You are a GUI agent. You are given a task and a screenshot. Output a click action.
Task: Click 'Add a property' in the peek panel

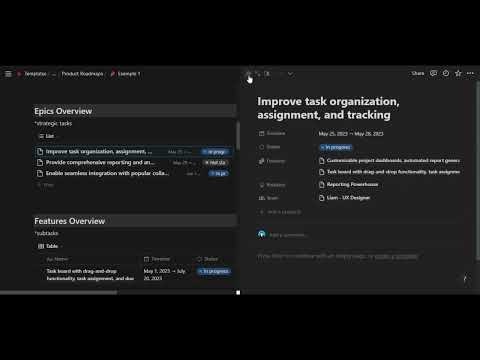(x=280, y=212)
